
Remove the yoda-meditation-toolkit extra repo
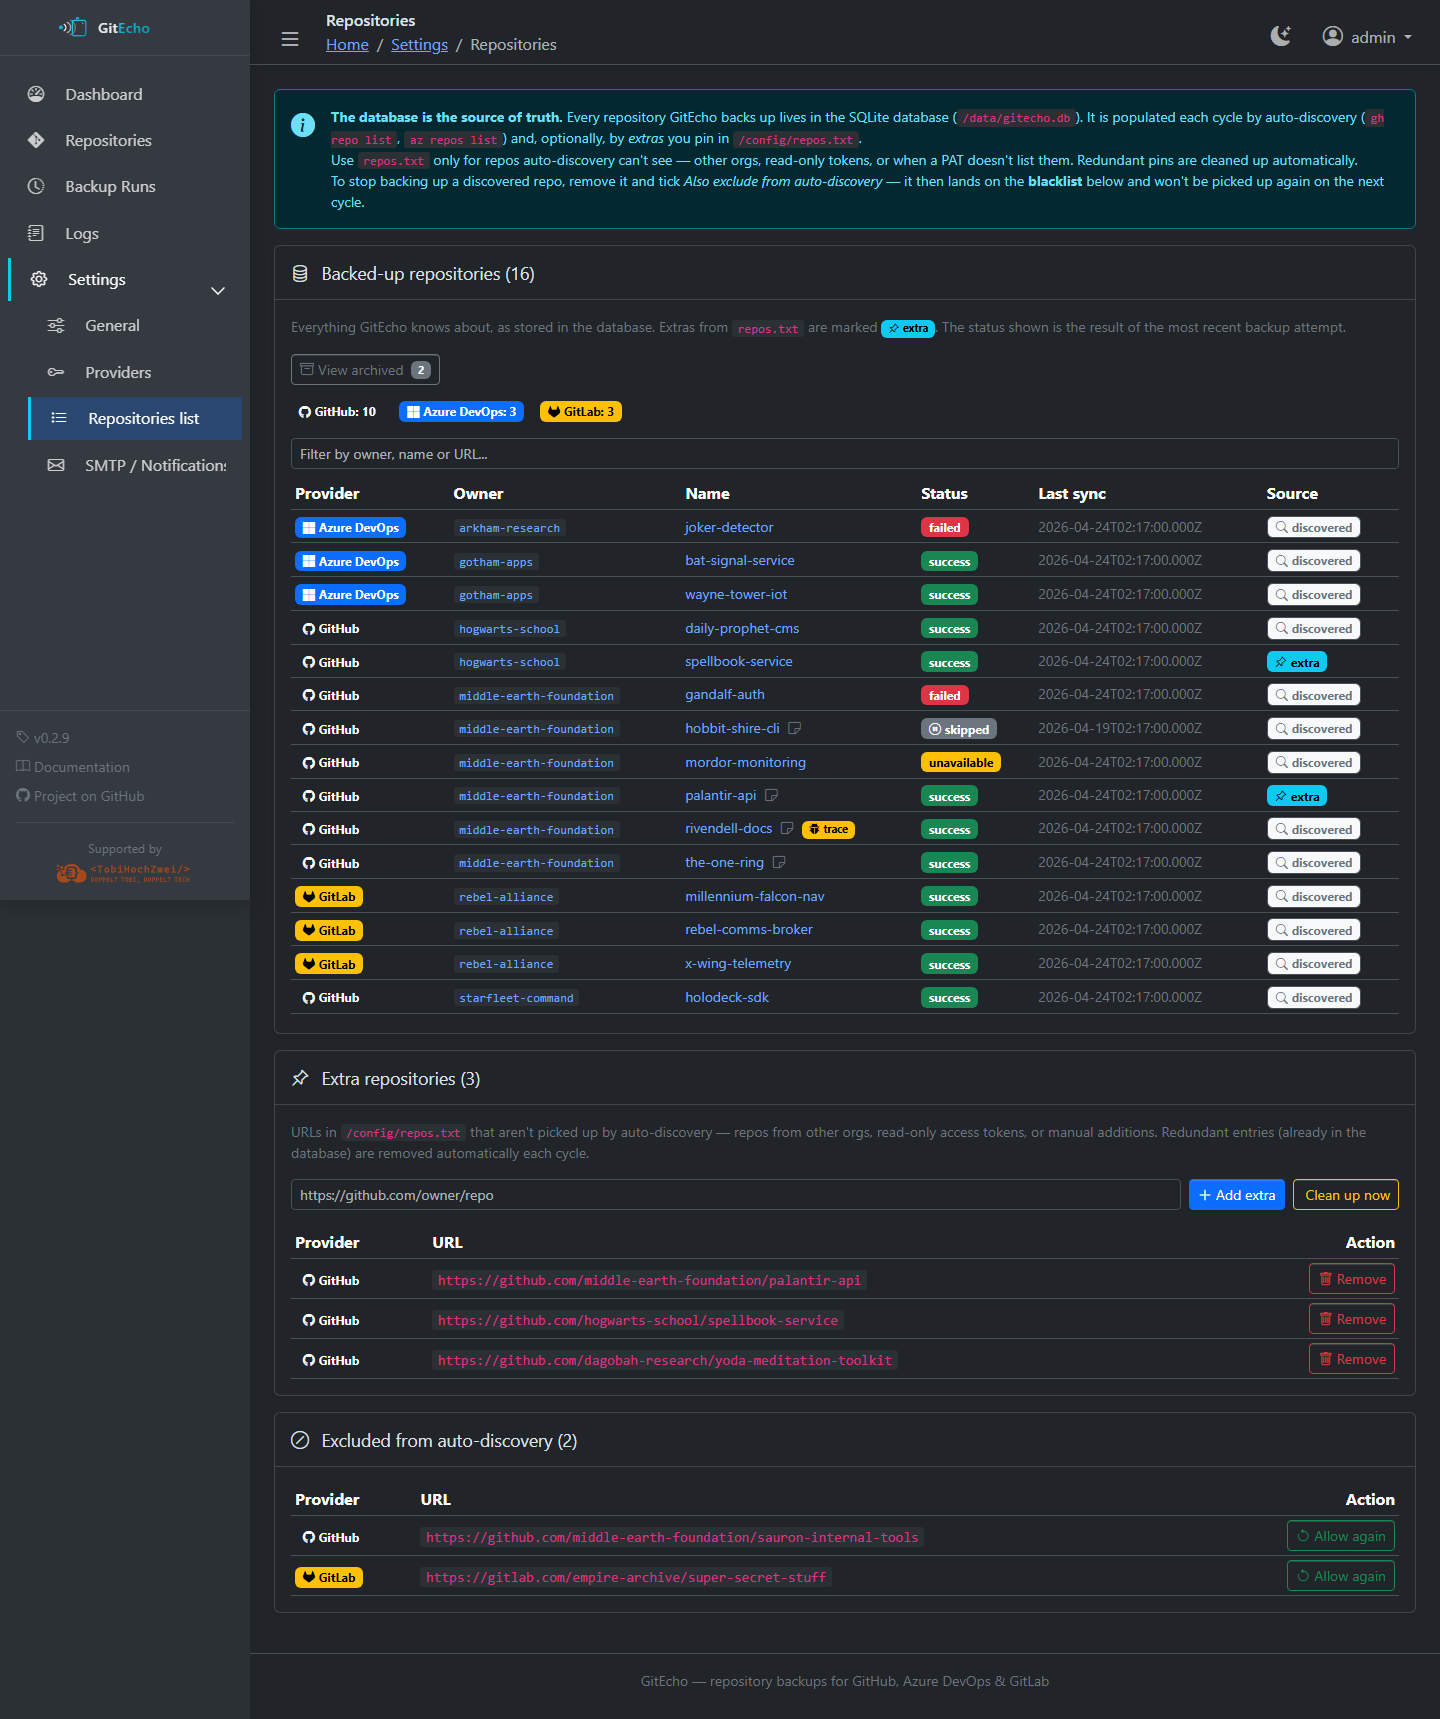(1351, 1359)
